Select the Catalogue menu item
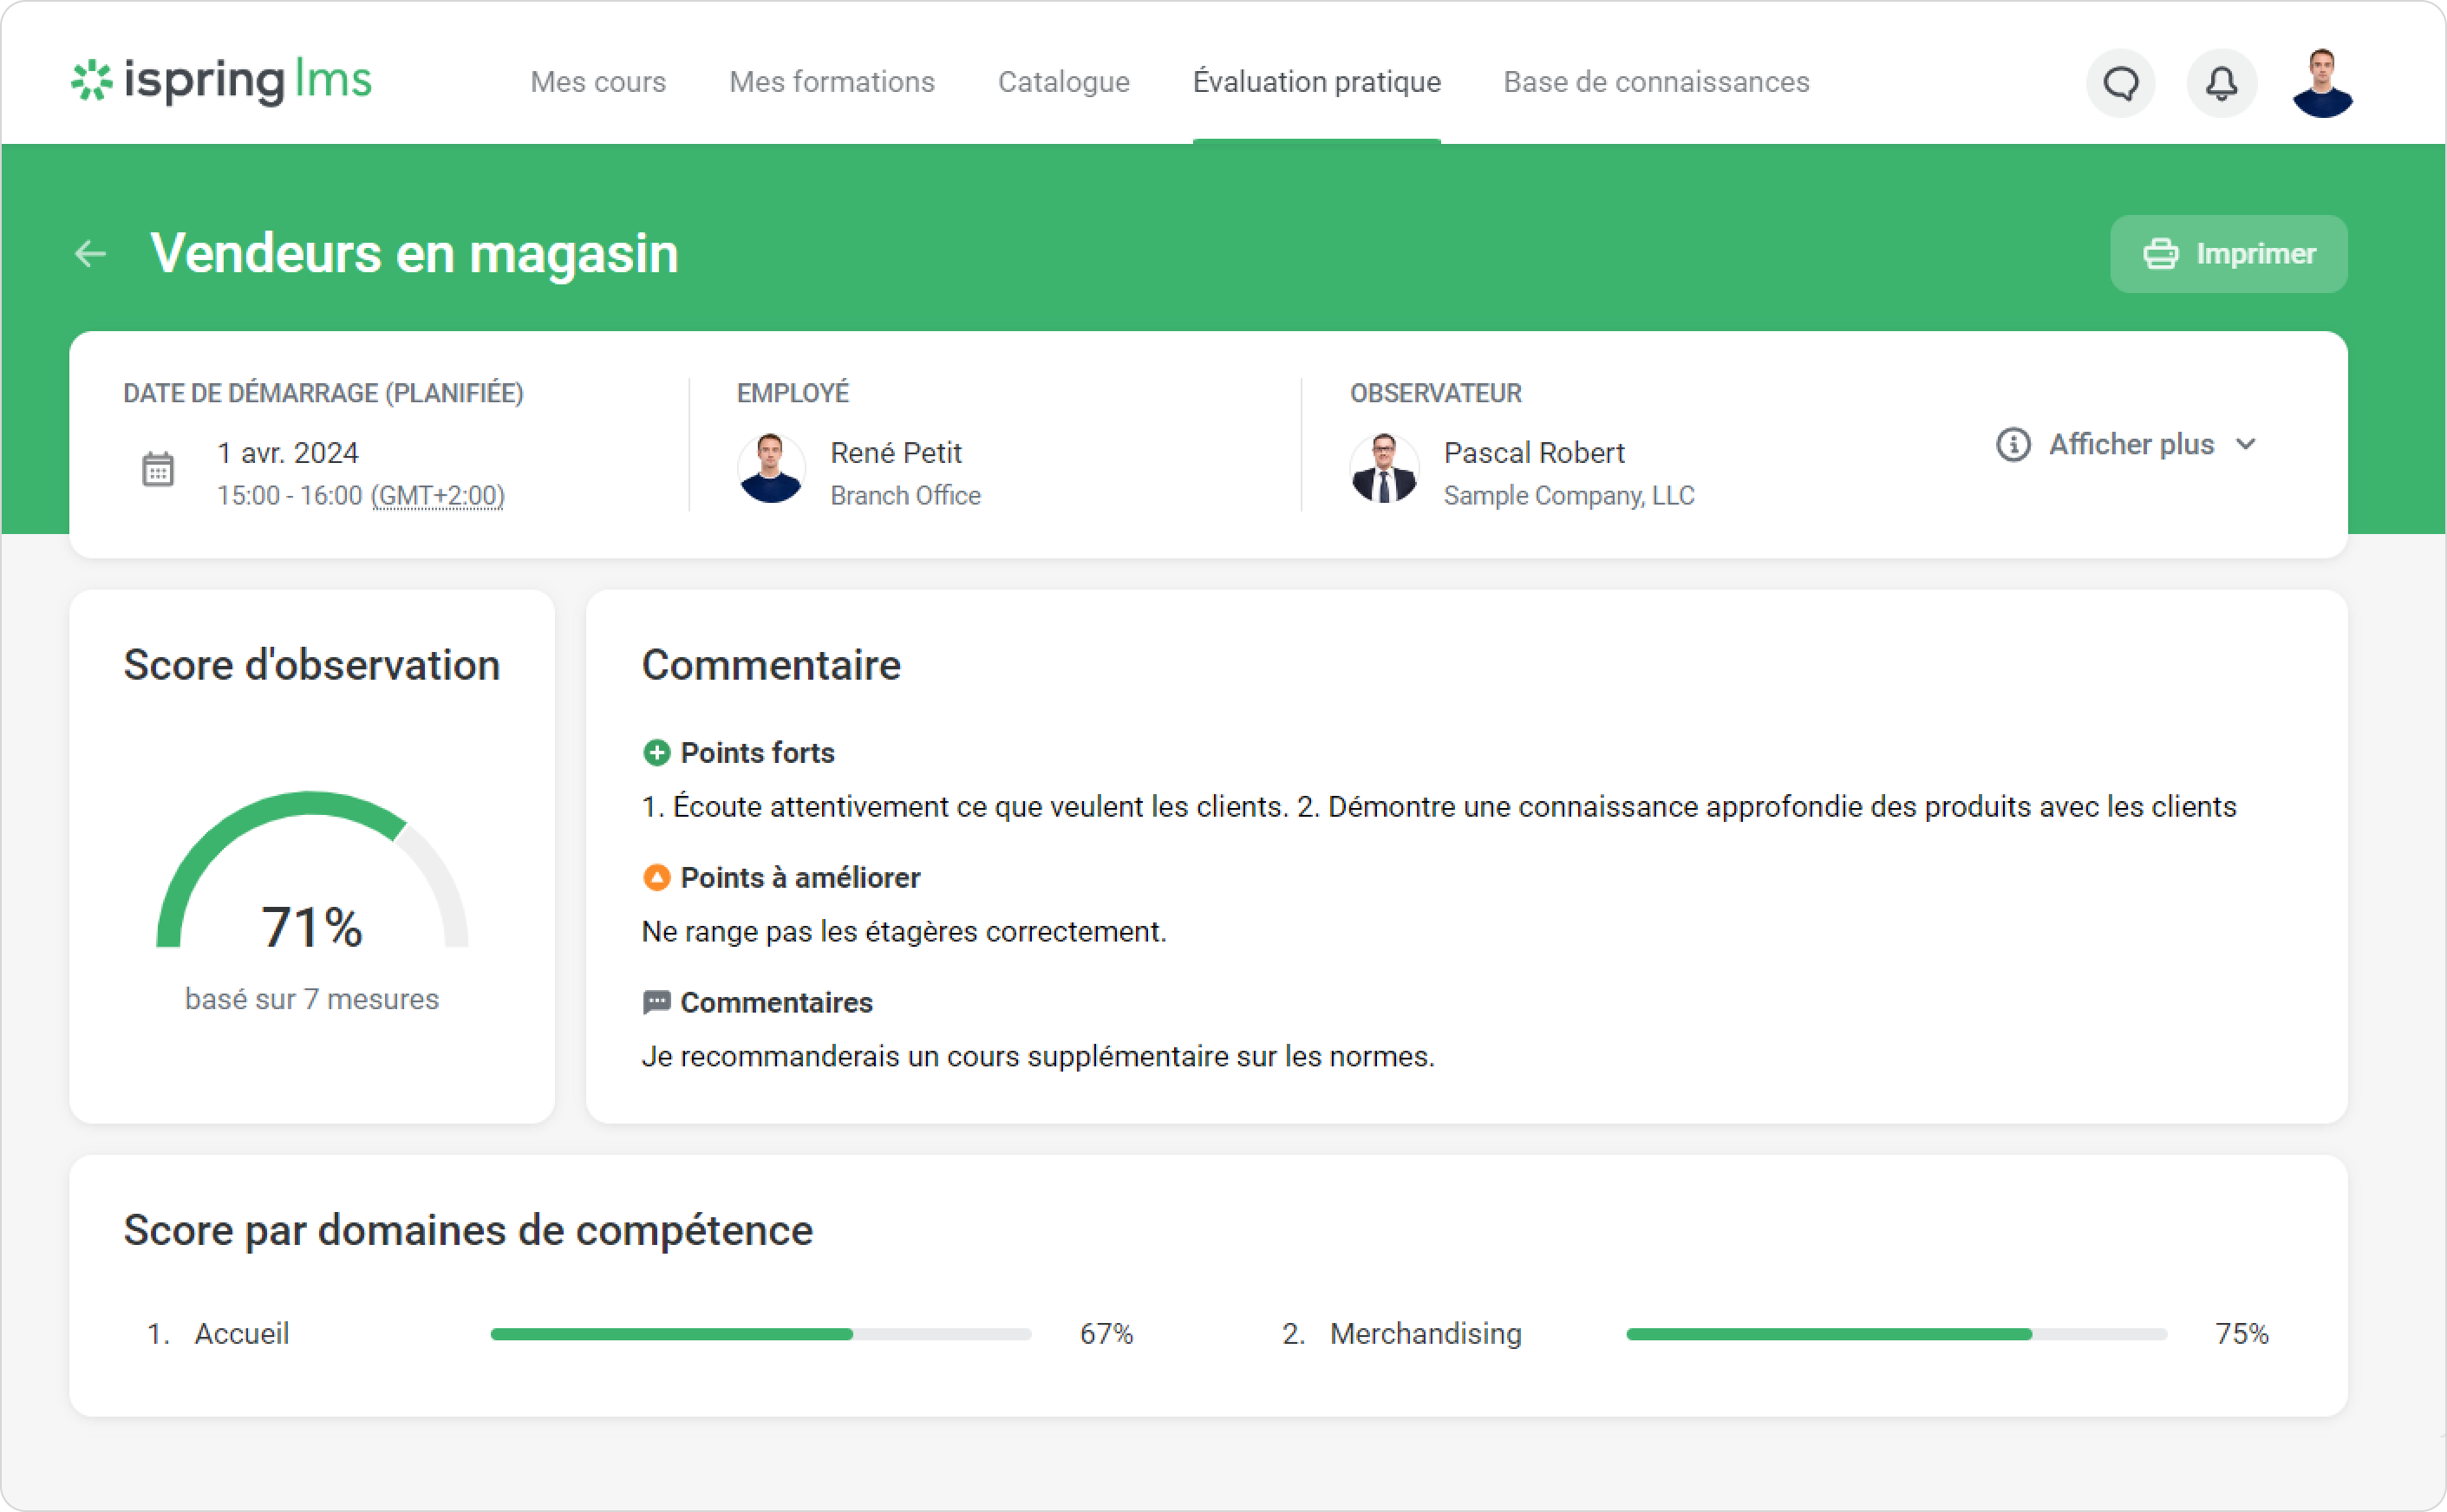Image resolution: width=2447 pixels, height=1512 pixels. pyautogui.click(x=1063, y=82)
